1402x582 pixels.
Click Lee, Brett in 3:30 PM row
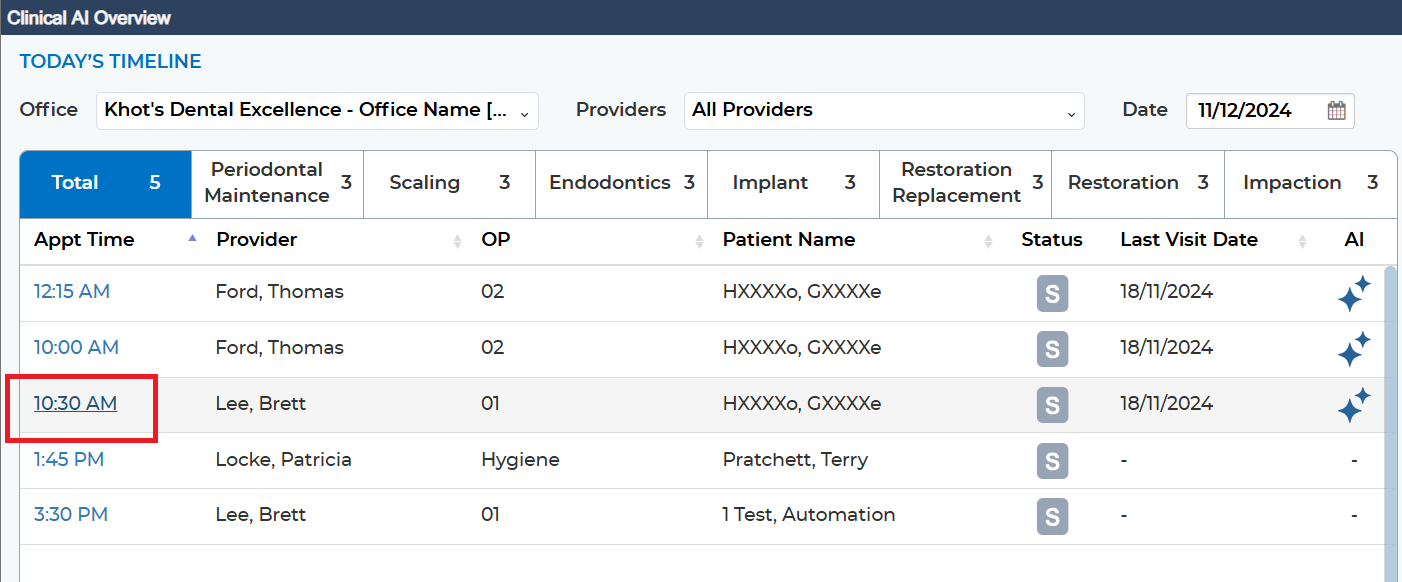pyautogui.click(x=261, y=515)
